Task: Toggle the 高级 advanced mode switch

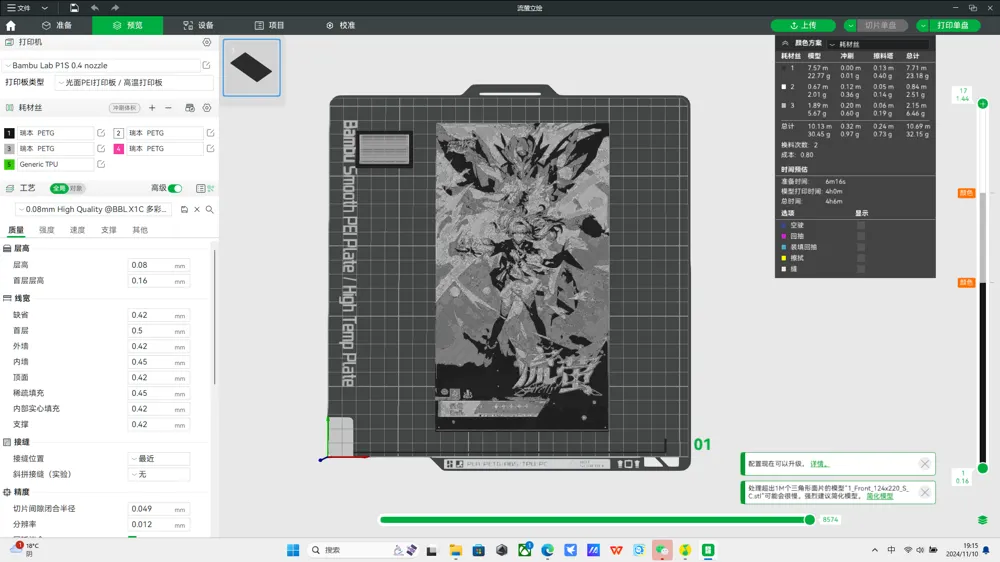Action: tap(175, 188)
